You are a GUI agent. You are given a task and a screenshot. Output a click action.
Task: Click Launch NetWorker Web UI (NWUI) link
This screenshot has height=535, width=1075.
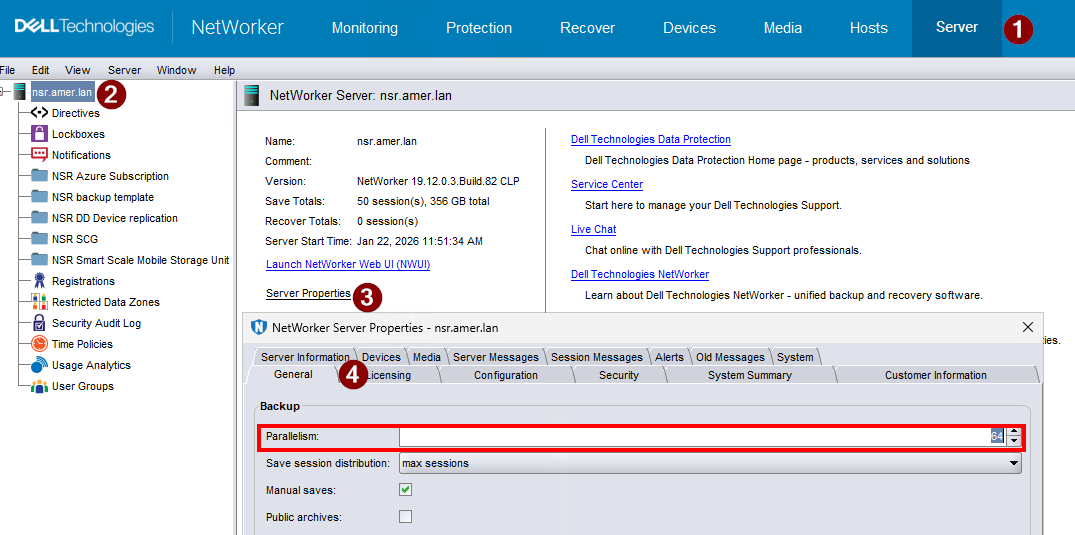[348, 264]
